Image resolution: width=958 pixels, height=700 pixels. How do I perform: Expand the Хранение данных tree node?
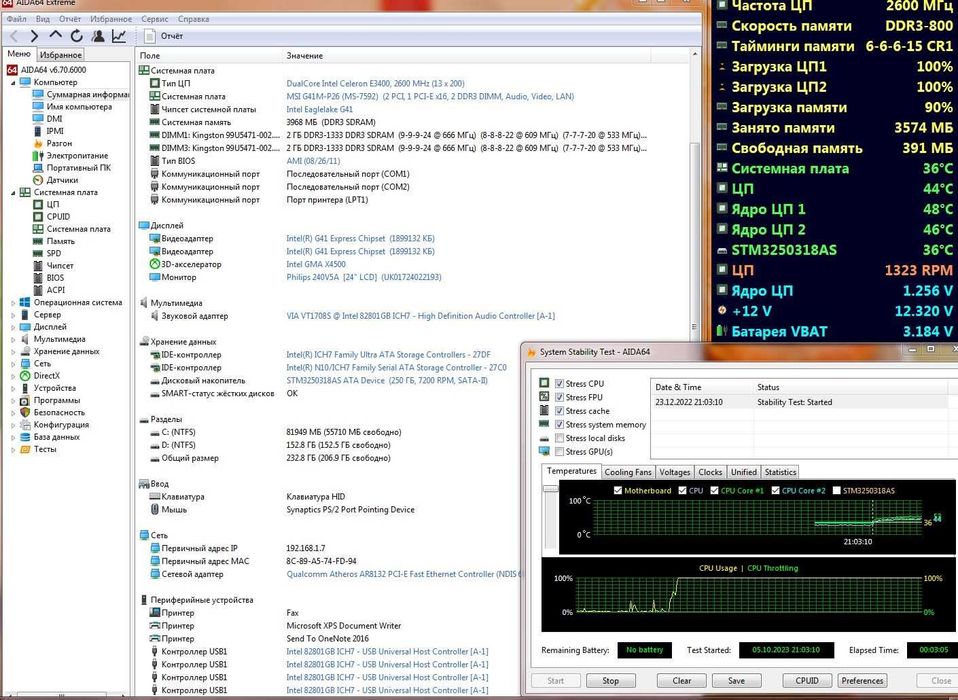pyautogui.click(x=11, y=351)
